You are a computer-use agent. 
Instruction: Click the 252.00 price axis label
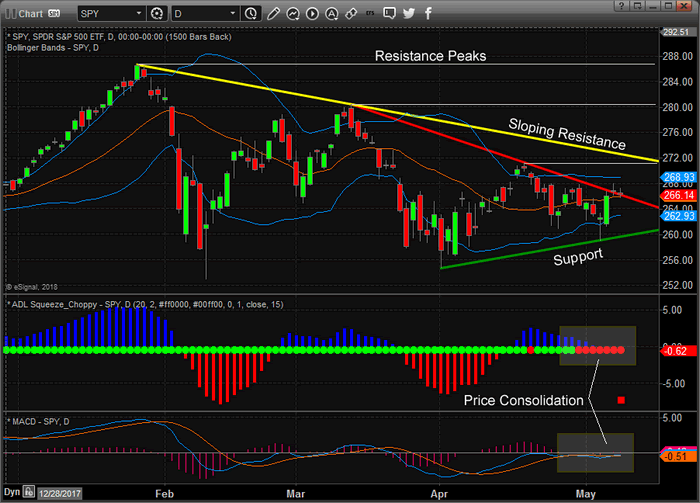pos(678,285)
